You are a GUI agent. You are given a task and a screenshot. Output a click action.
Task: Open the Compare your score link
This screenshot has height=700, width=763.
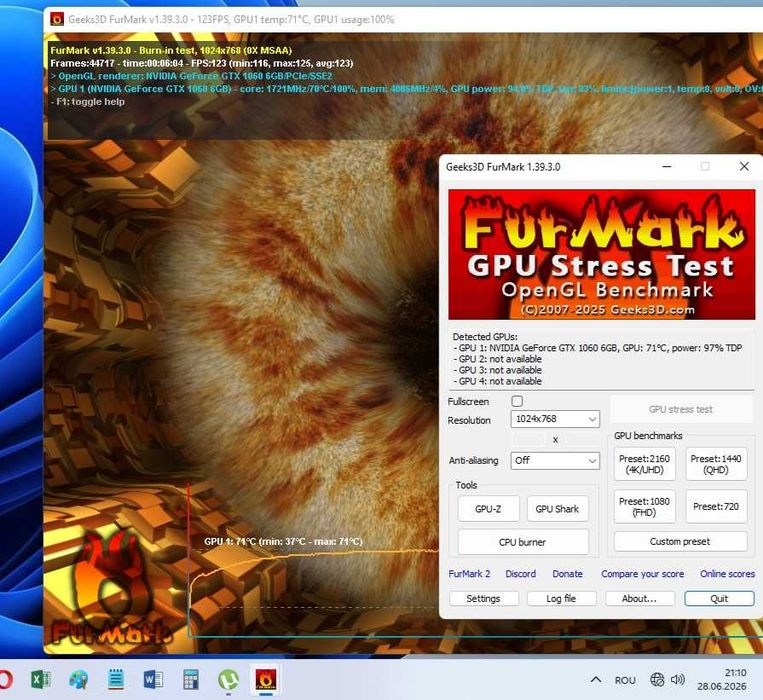[642, 574]
